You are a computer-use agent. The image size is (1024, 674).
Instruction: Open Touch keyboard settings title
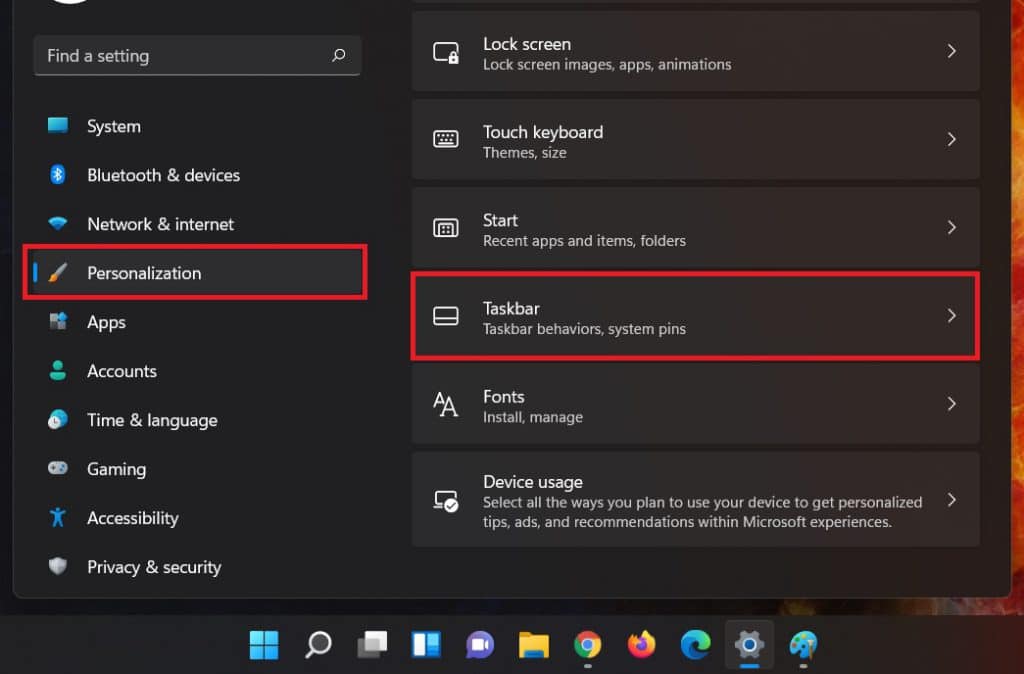tap(543, 132)
